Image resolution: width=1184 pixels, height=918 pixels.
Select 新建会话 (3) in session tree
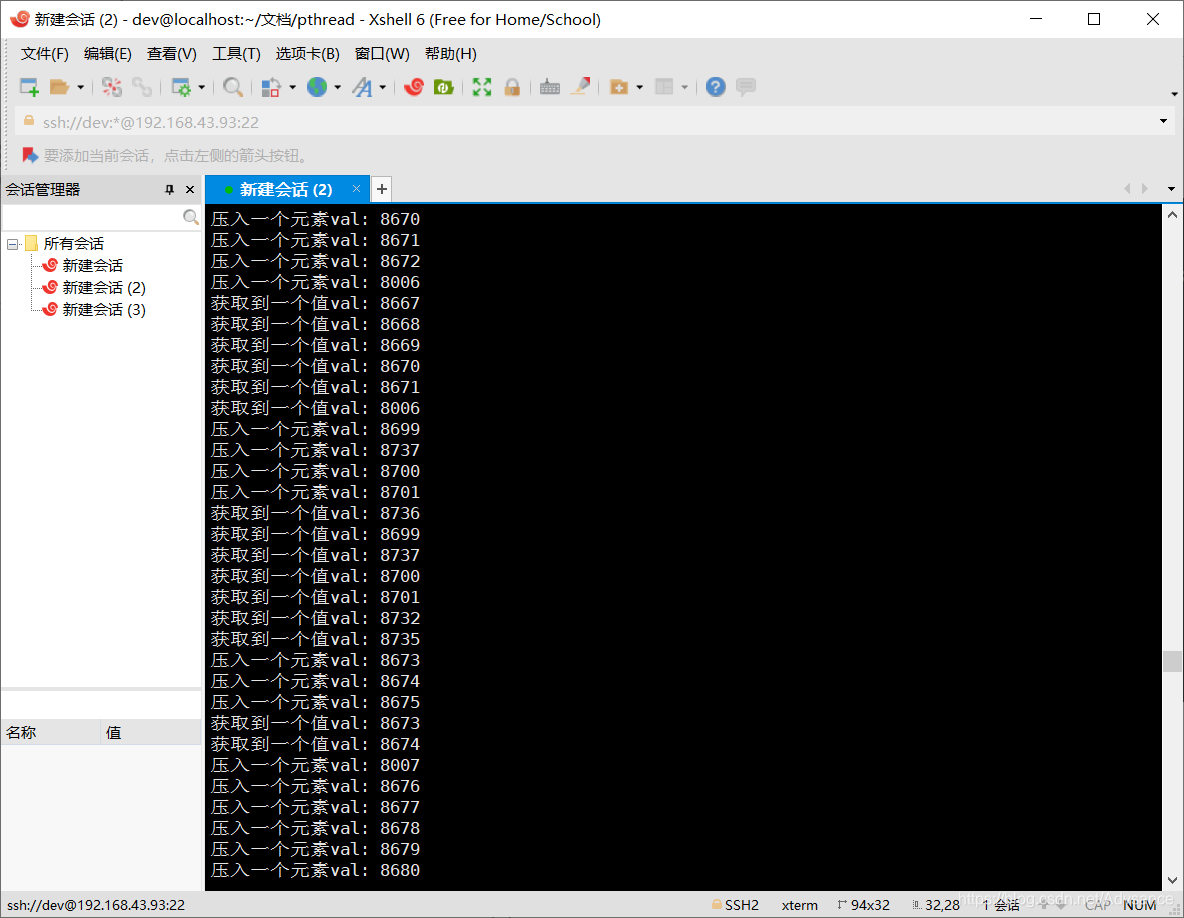pyautogui.click(x=103, y=310)
